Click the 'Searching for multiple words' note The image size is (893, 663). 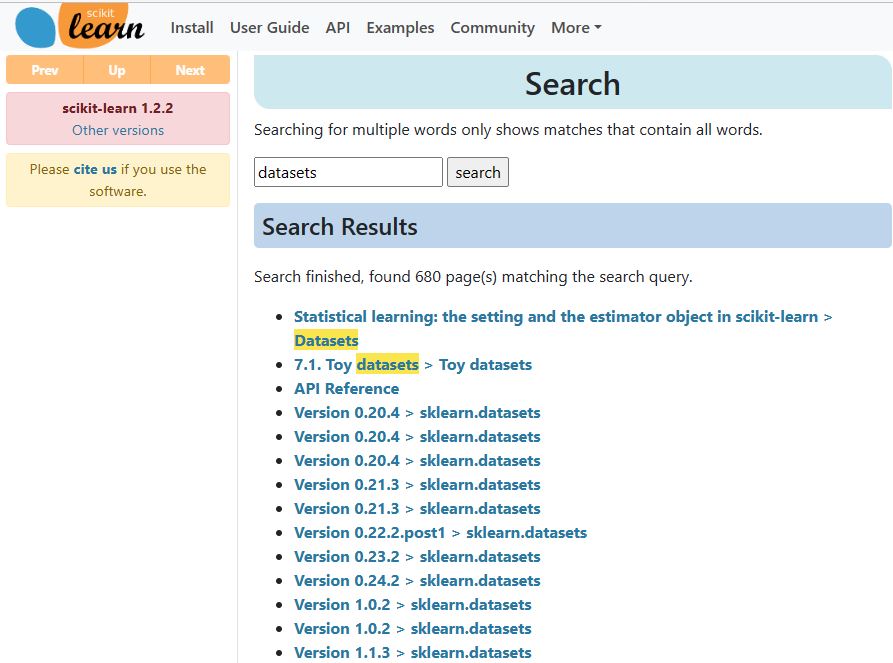(508, 130)
